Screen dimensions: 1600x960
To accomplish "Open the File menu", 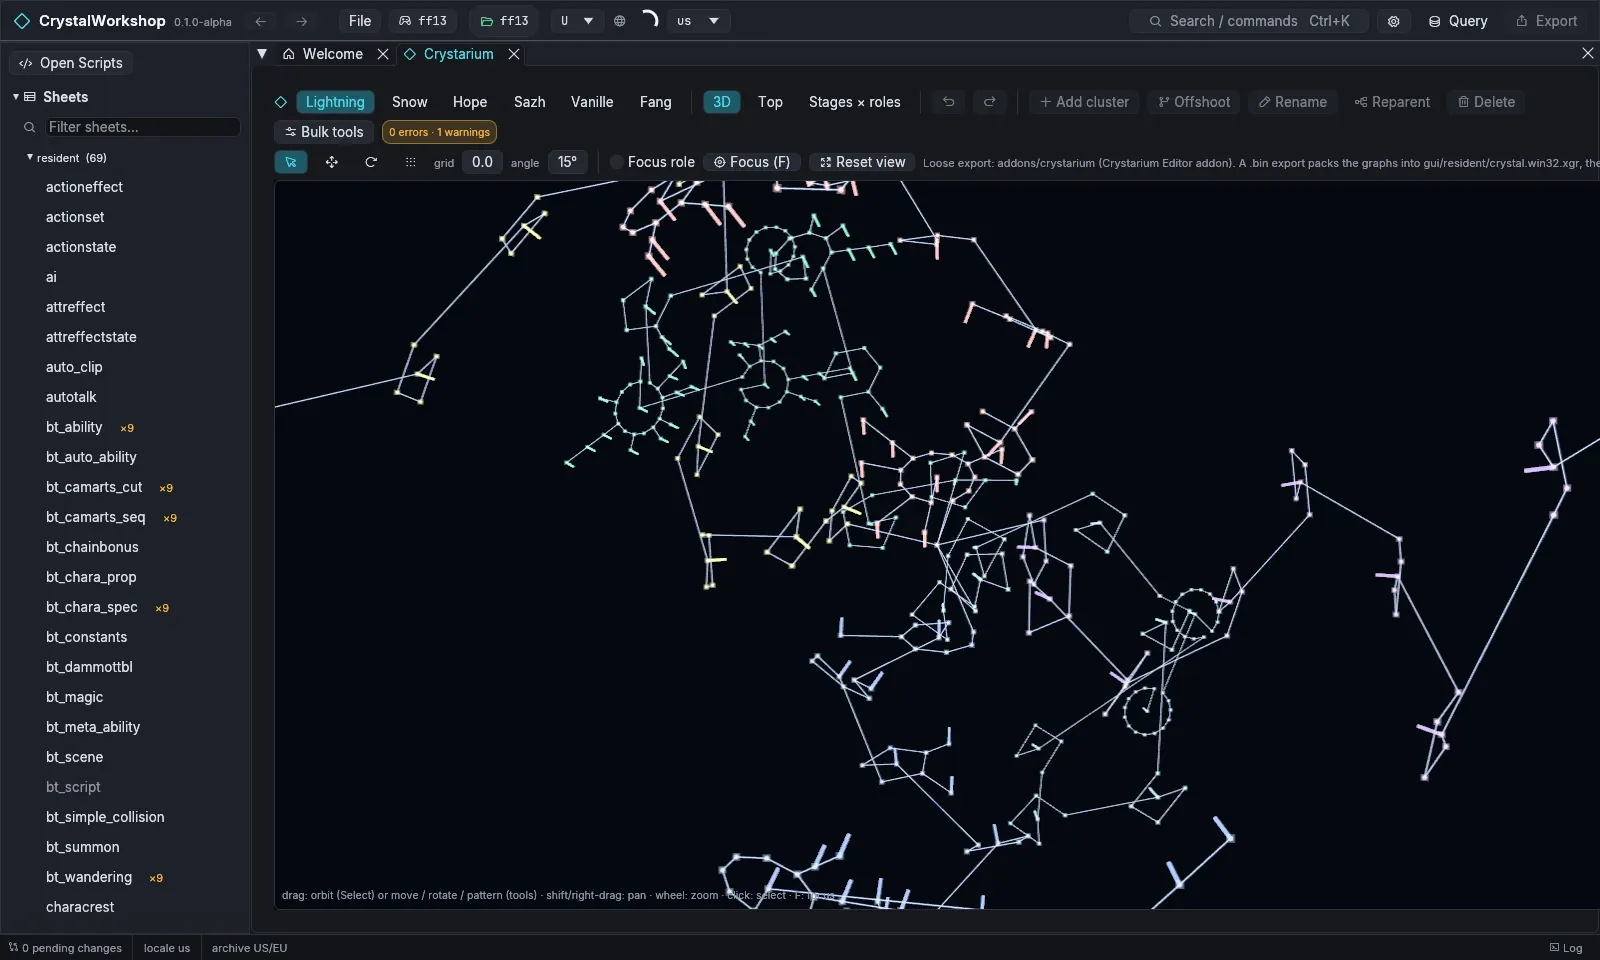I will (360, 21).
